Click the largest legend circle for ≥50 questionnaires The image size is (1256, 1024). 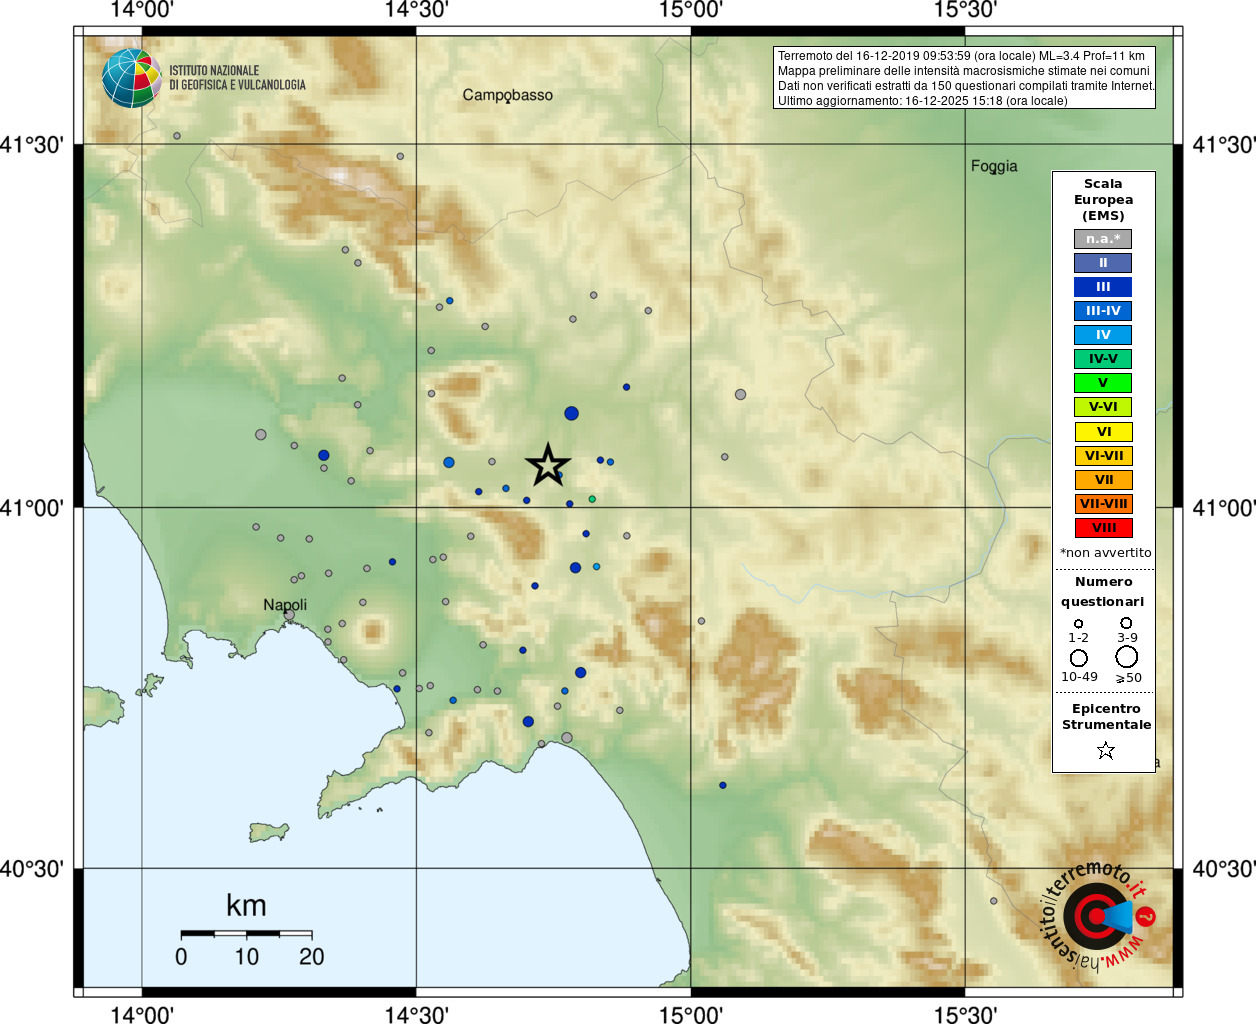tap(1127, 657)
